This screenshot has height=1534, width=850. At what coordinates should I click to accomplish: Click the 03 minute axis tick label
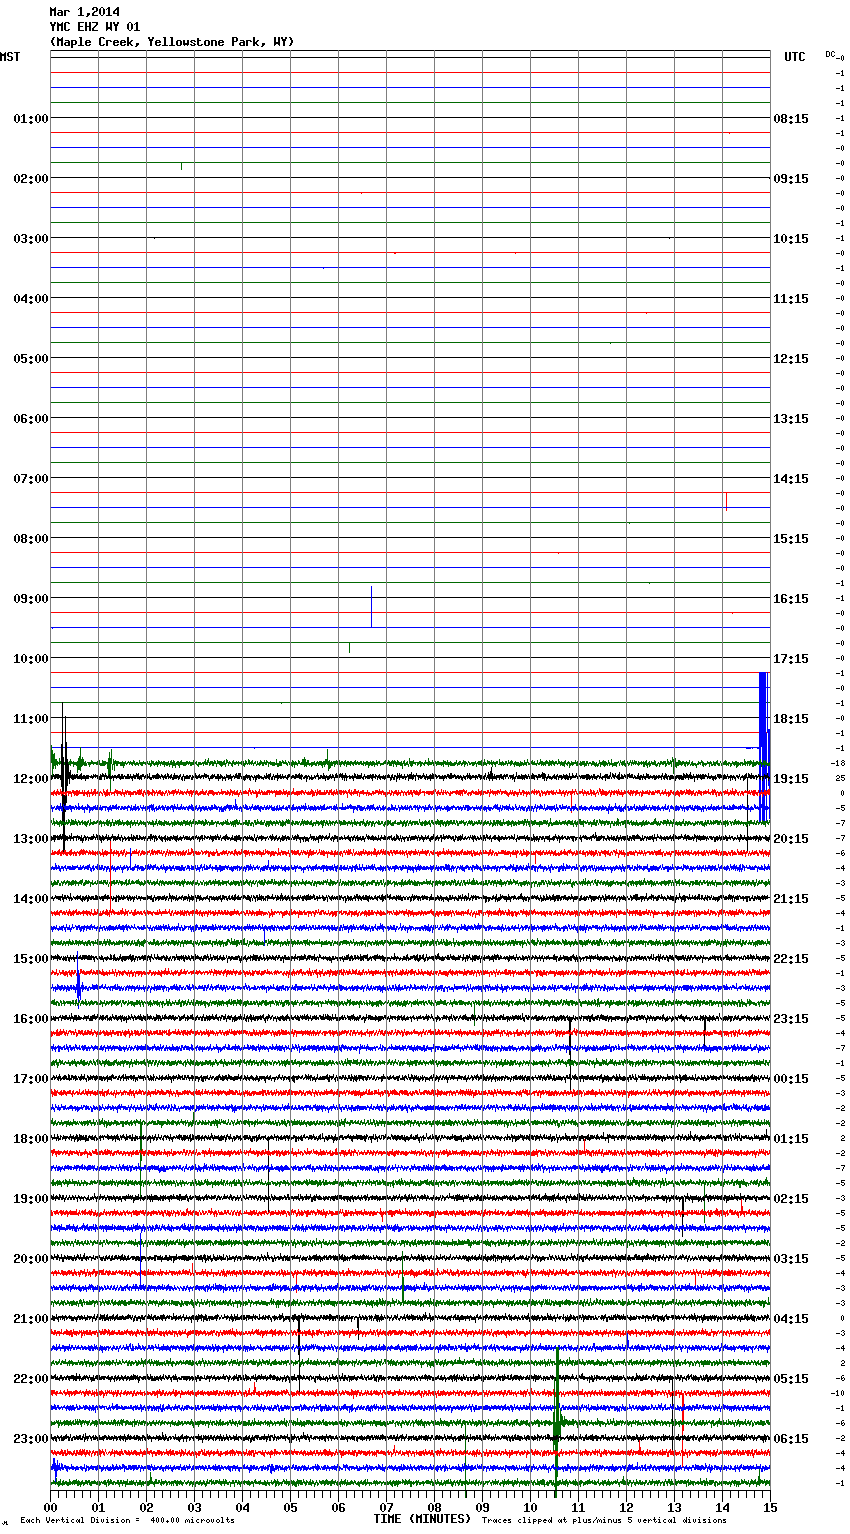(195, 1507)
